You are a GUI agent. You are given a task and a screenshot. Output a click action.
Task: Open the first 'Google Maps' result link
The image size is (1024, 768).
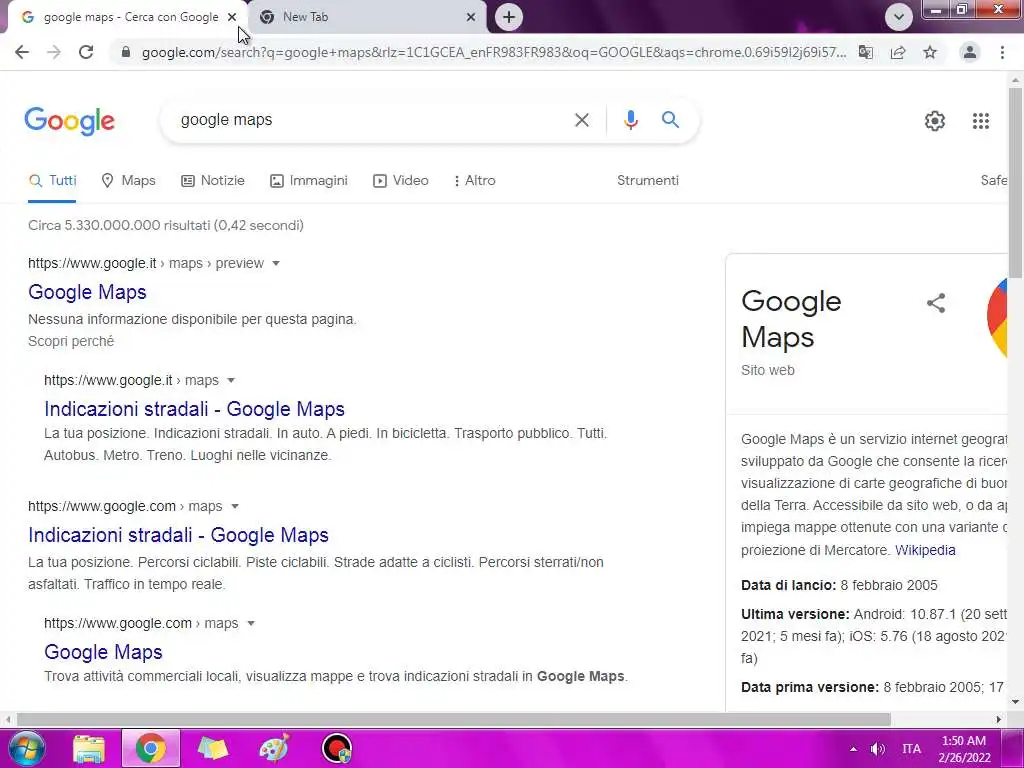point(87,292)
